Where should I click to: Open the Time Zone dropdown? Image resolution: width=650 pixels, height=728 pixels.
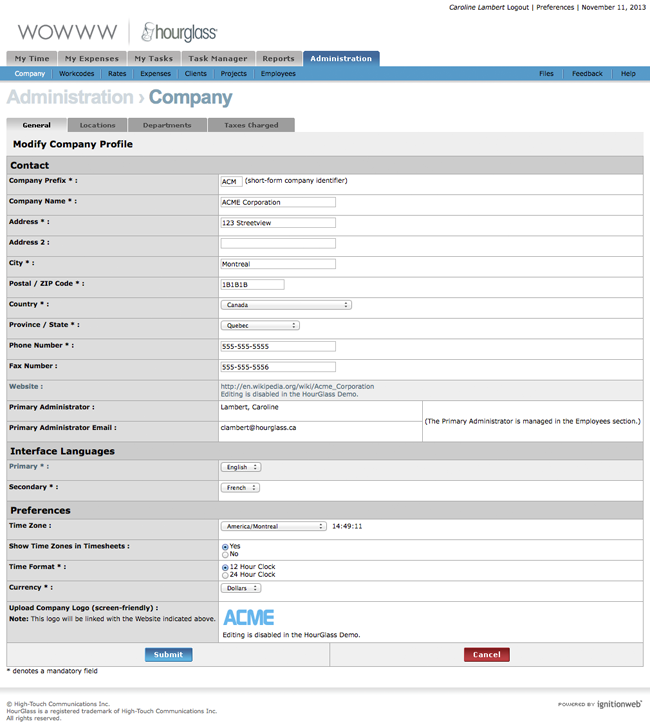click(x=273, y=526)
